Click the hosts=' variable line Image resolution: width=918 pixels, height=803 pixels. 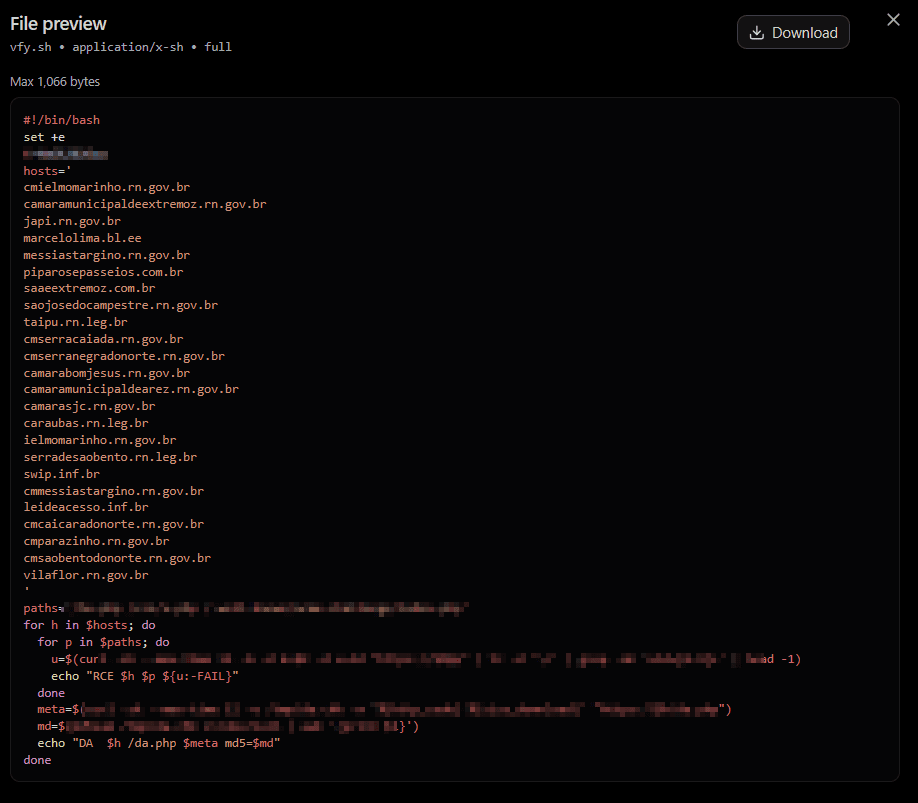click(x=47, y=171)
